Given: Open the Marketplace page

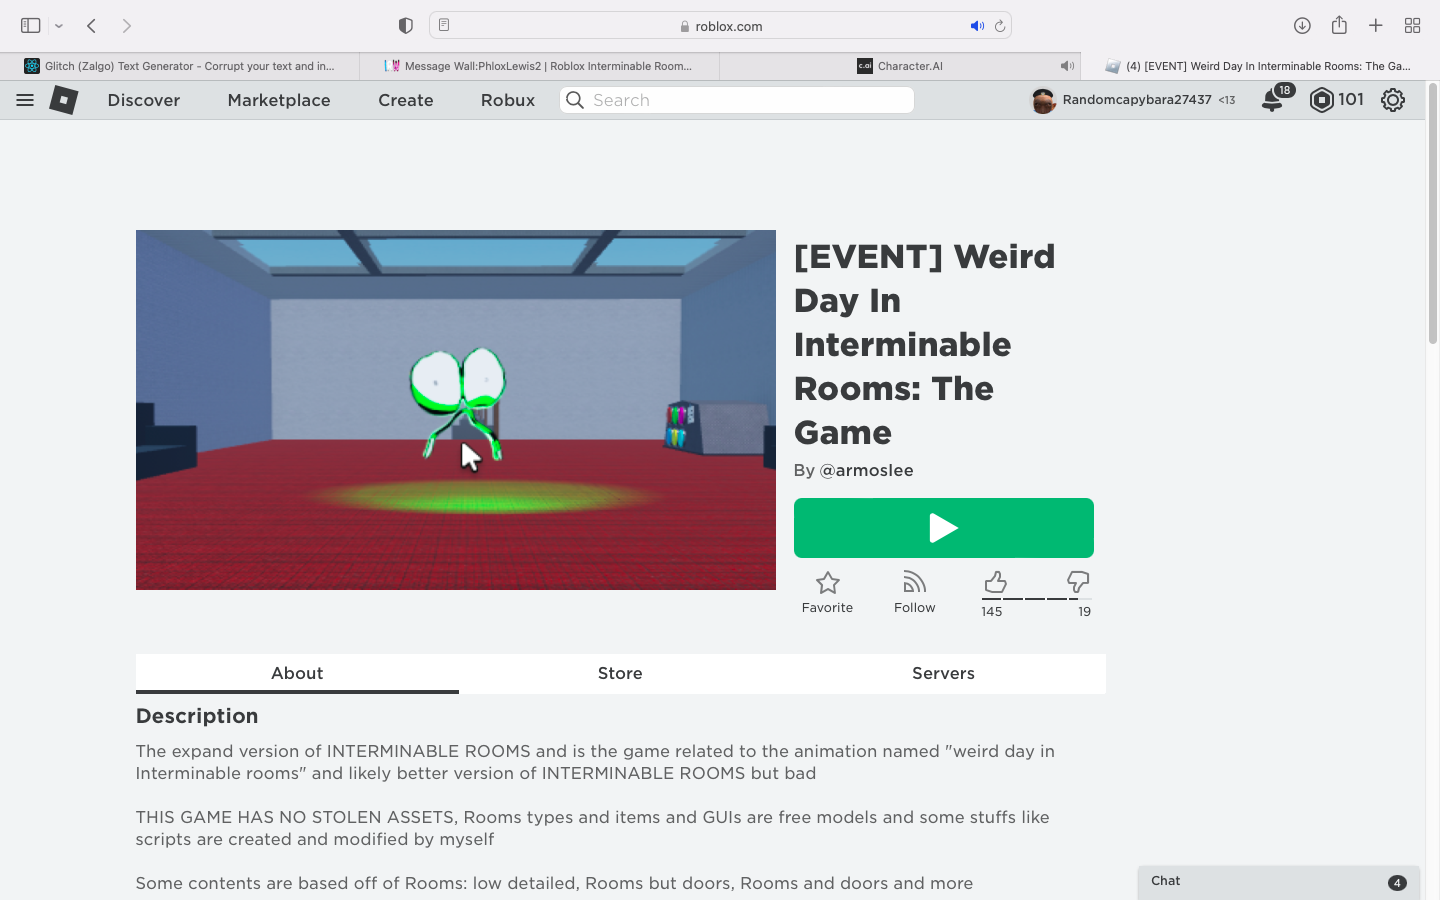Looking at the screenshot, I should (279, 100).
